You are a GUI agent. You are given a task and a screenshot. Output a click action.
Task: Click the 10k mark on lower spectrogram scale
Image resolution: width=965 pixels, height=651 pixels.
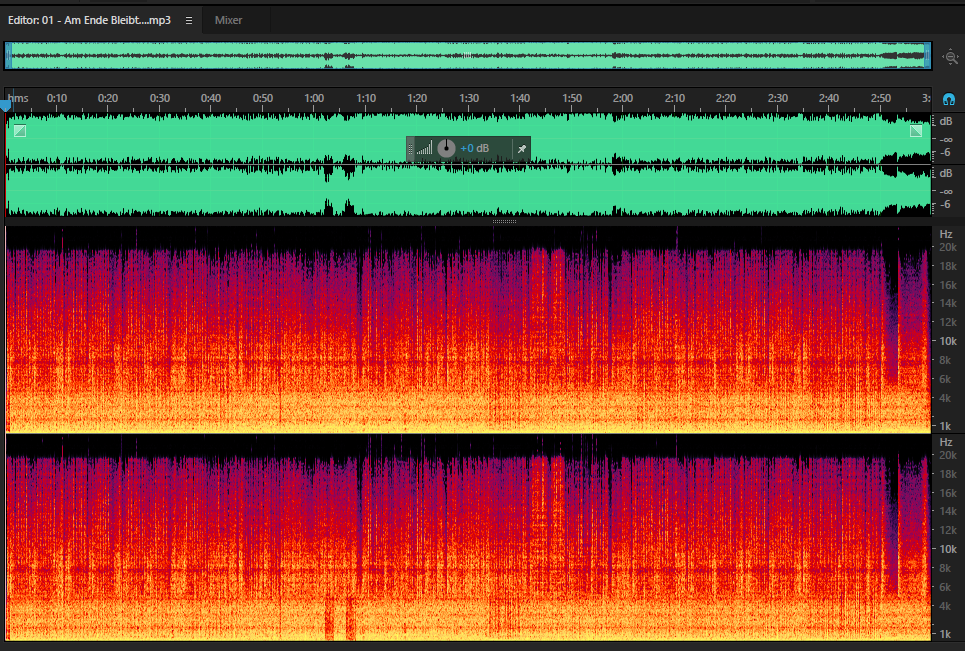coord(948,549)
